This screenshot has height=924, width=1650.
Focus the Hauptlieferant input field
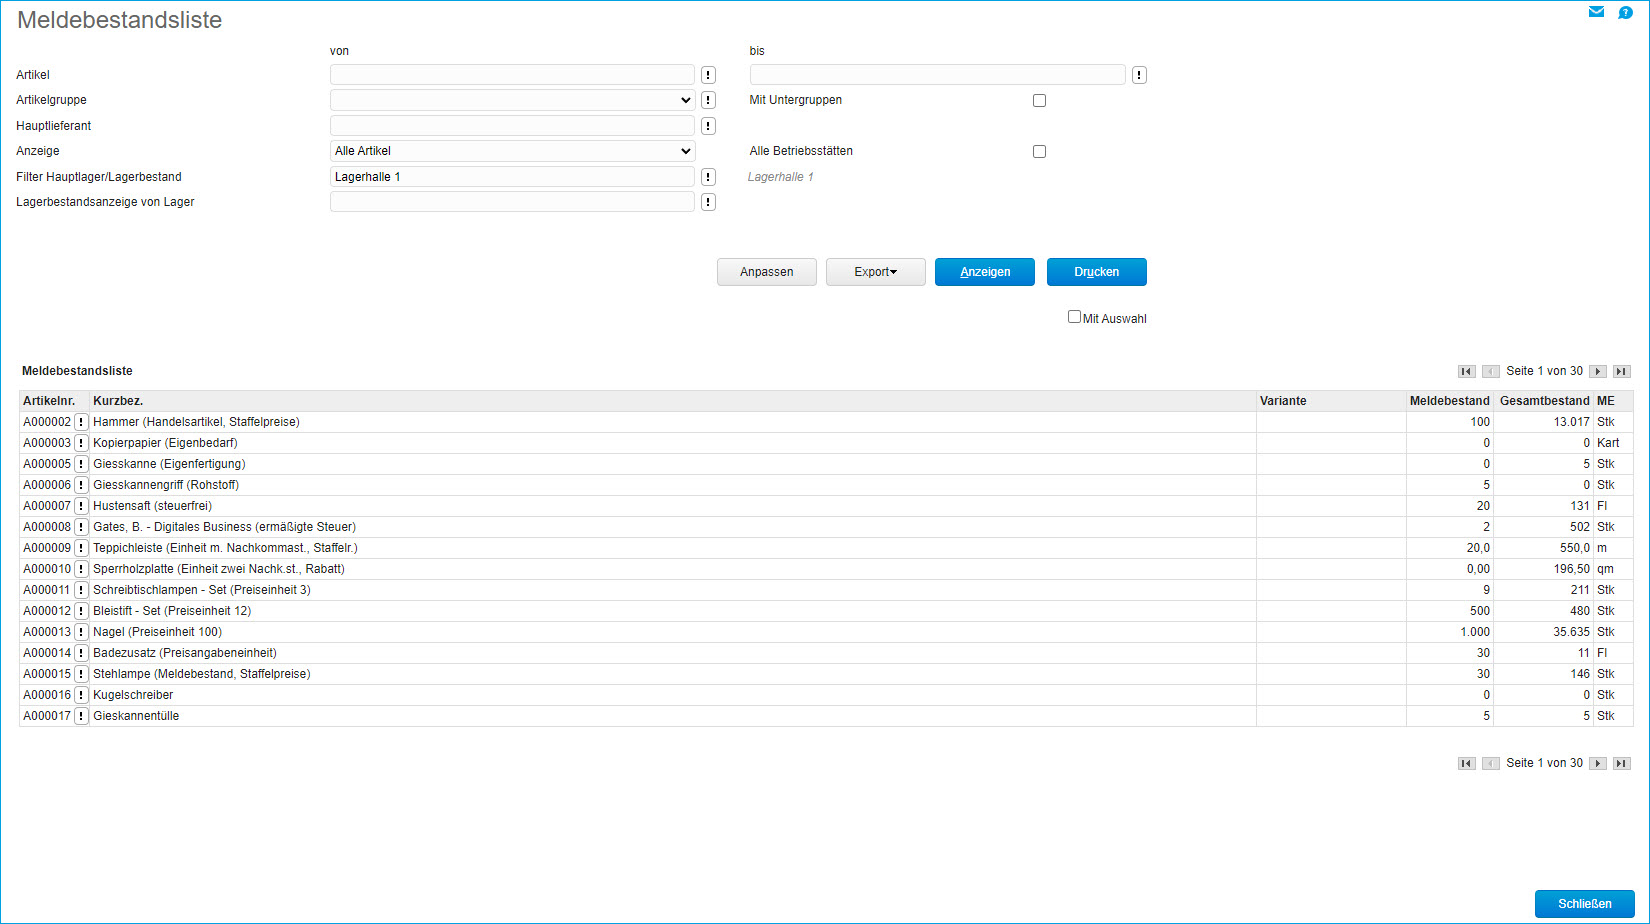pos(512,126)
